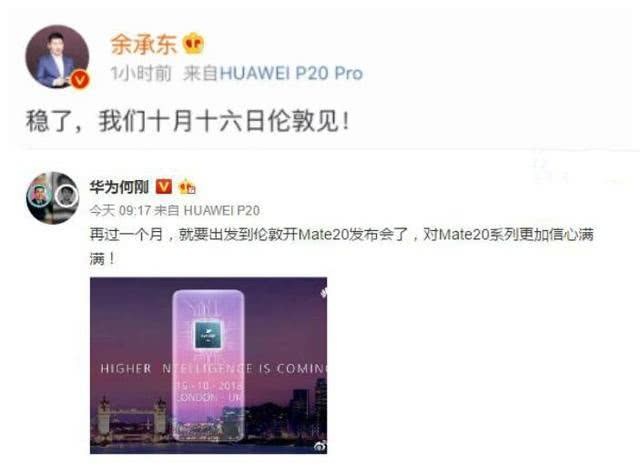Screen dimensions: 640x473
Task: Click the Weibo watermark logo on the poster corner
Action: click(320, 446)
